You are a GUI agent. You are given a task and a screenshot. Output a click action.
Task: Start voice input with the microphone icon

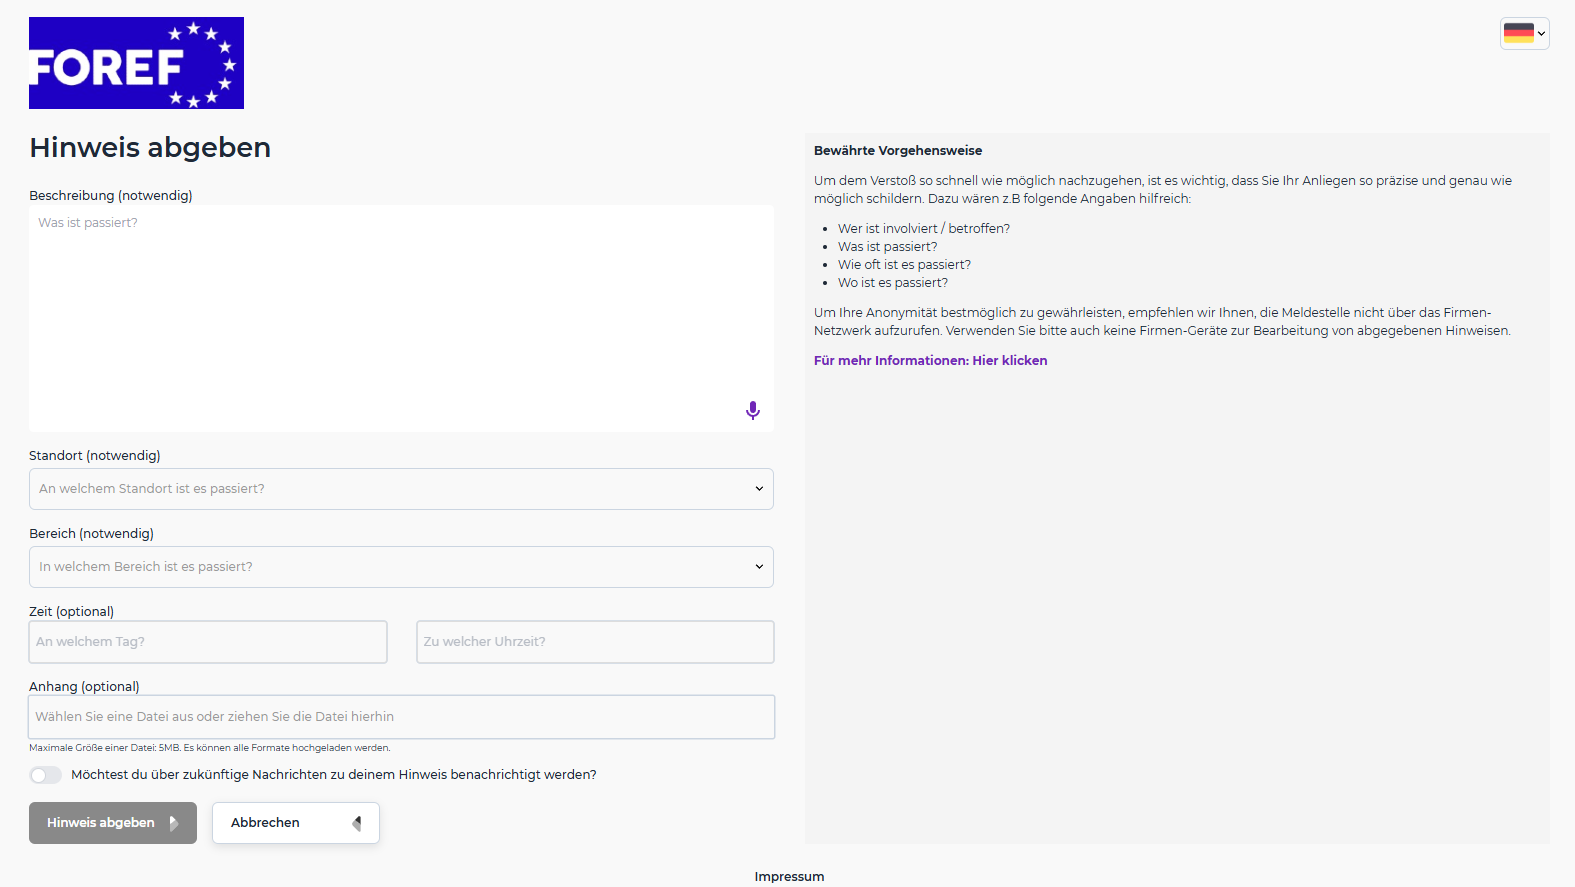pyautogui.click(x=753, y=410)
